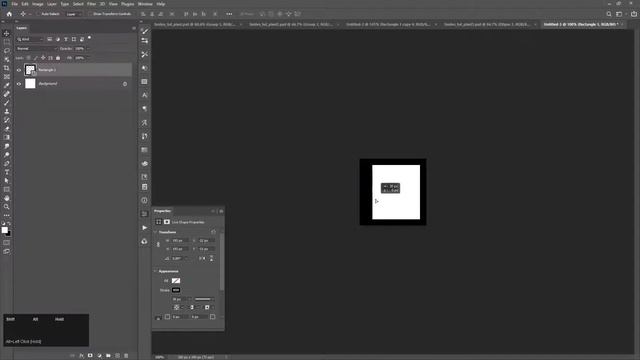
Task: Select the Zoom tool
Action: [x=7, y=207]
